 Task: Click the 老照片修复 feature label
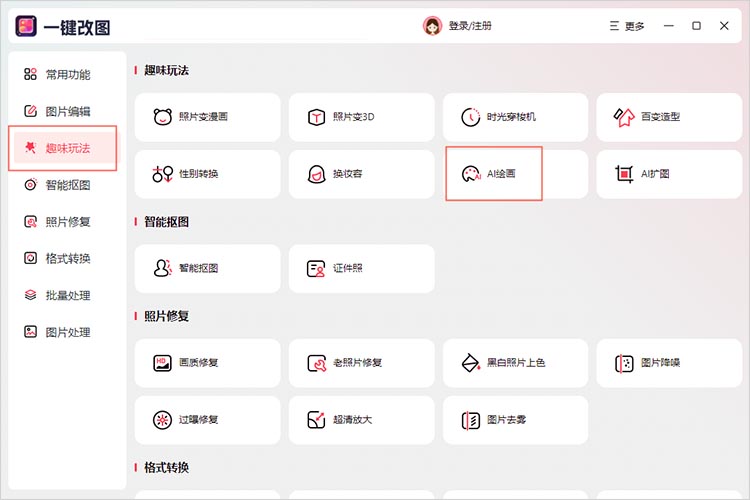point(357,363)
